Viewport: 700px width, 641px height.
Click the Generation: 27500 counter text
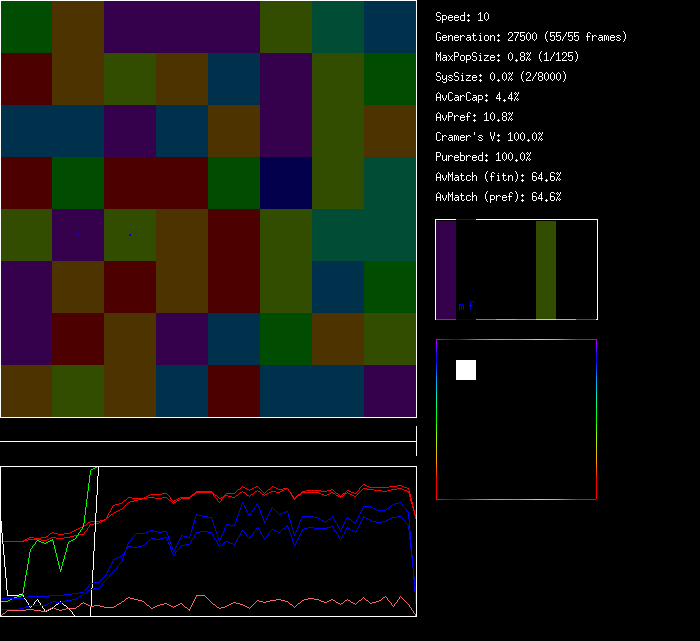tap(530, 37)
